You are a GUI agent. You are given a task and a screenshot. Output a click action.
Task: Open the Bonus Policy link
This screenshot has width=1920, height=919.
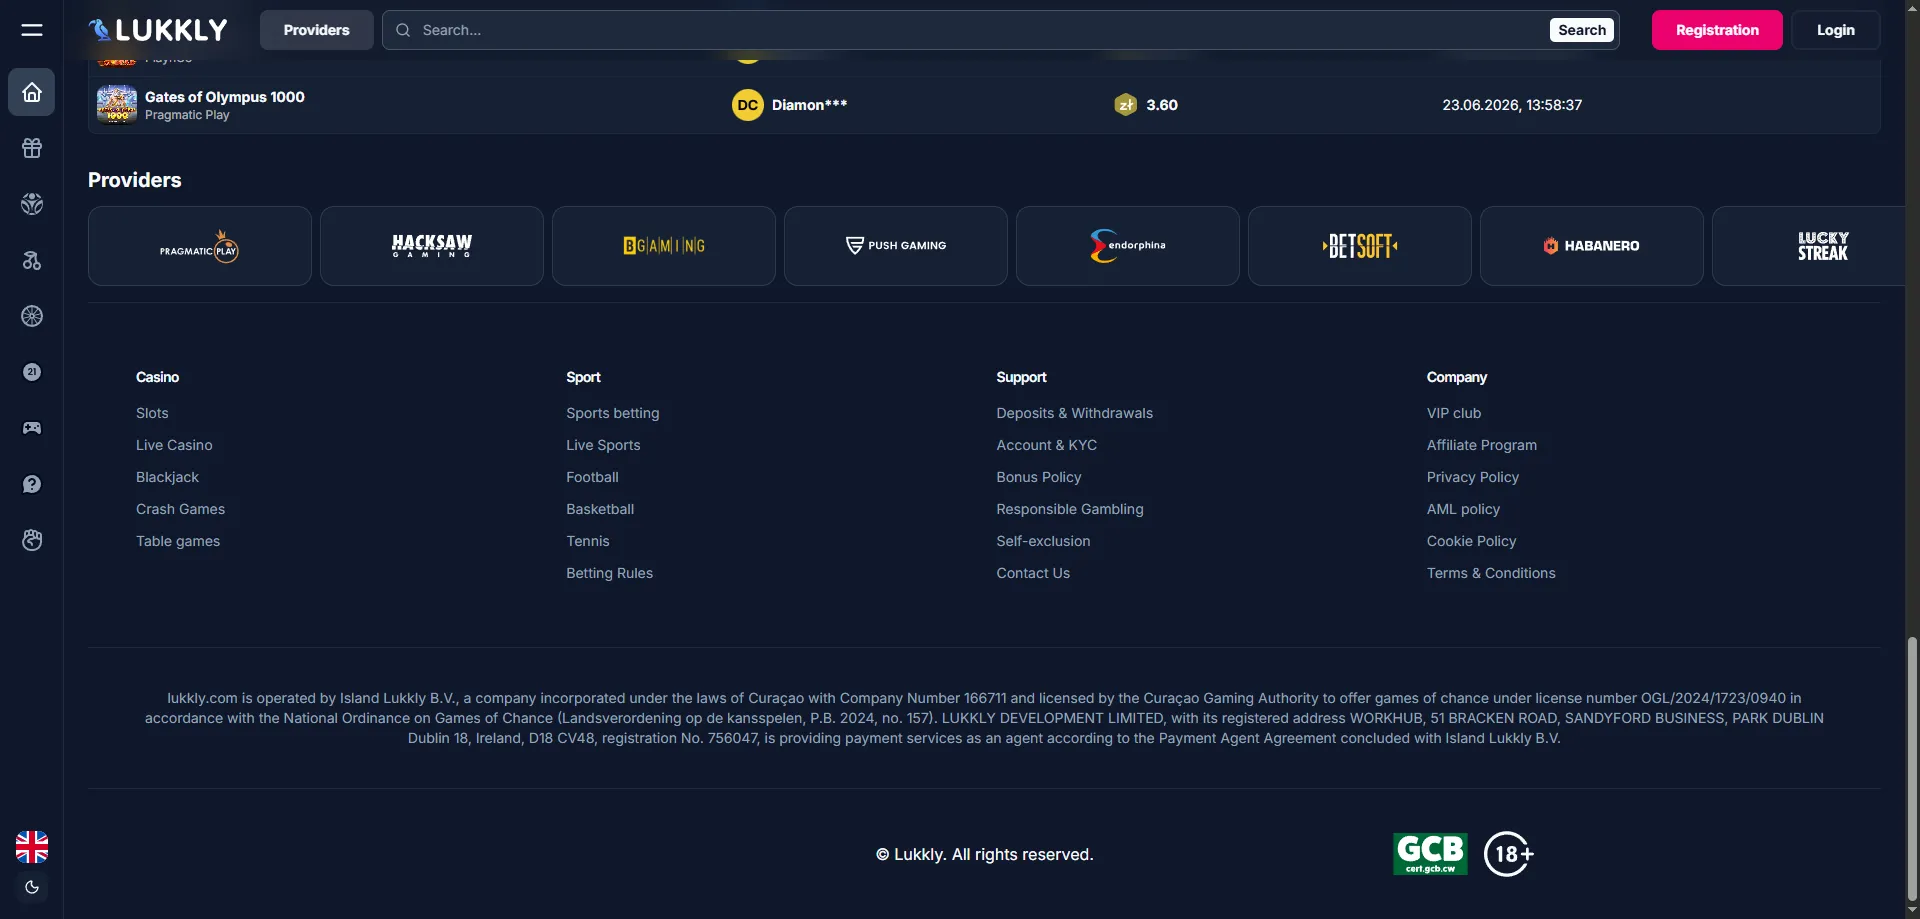pos(1039,477)
